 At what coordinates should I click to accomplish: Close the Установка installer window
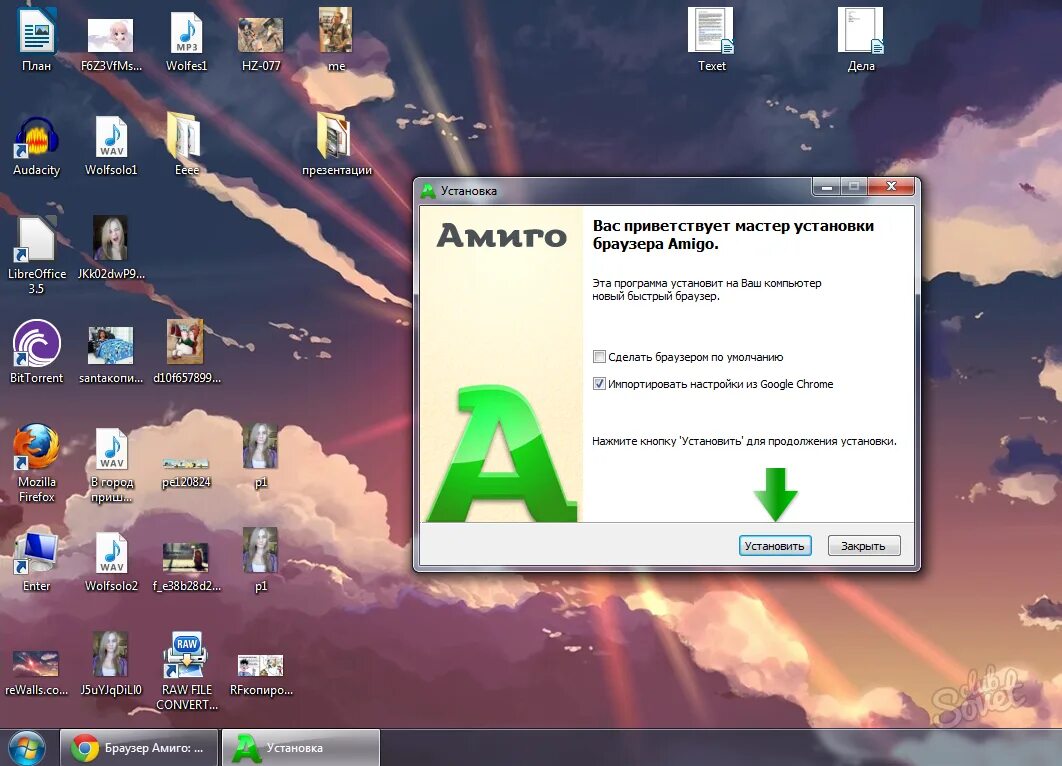tap(891, 186)
